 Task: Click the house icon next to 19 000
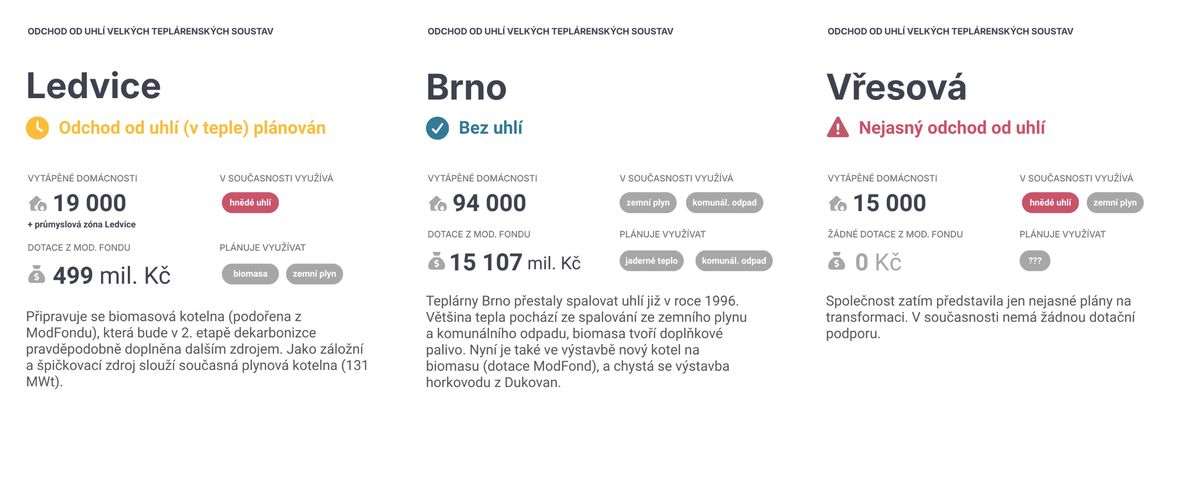point(38,204)
